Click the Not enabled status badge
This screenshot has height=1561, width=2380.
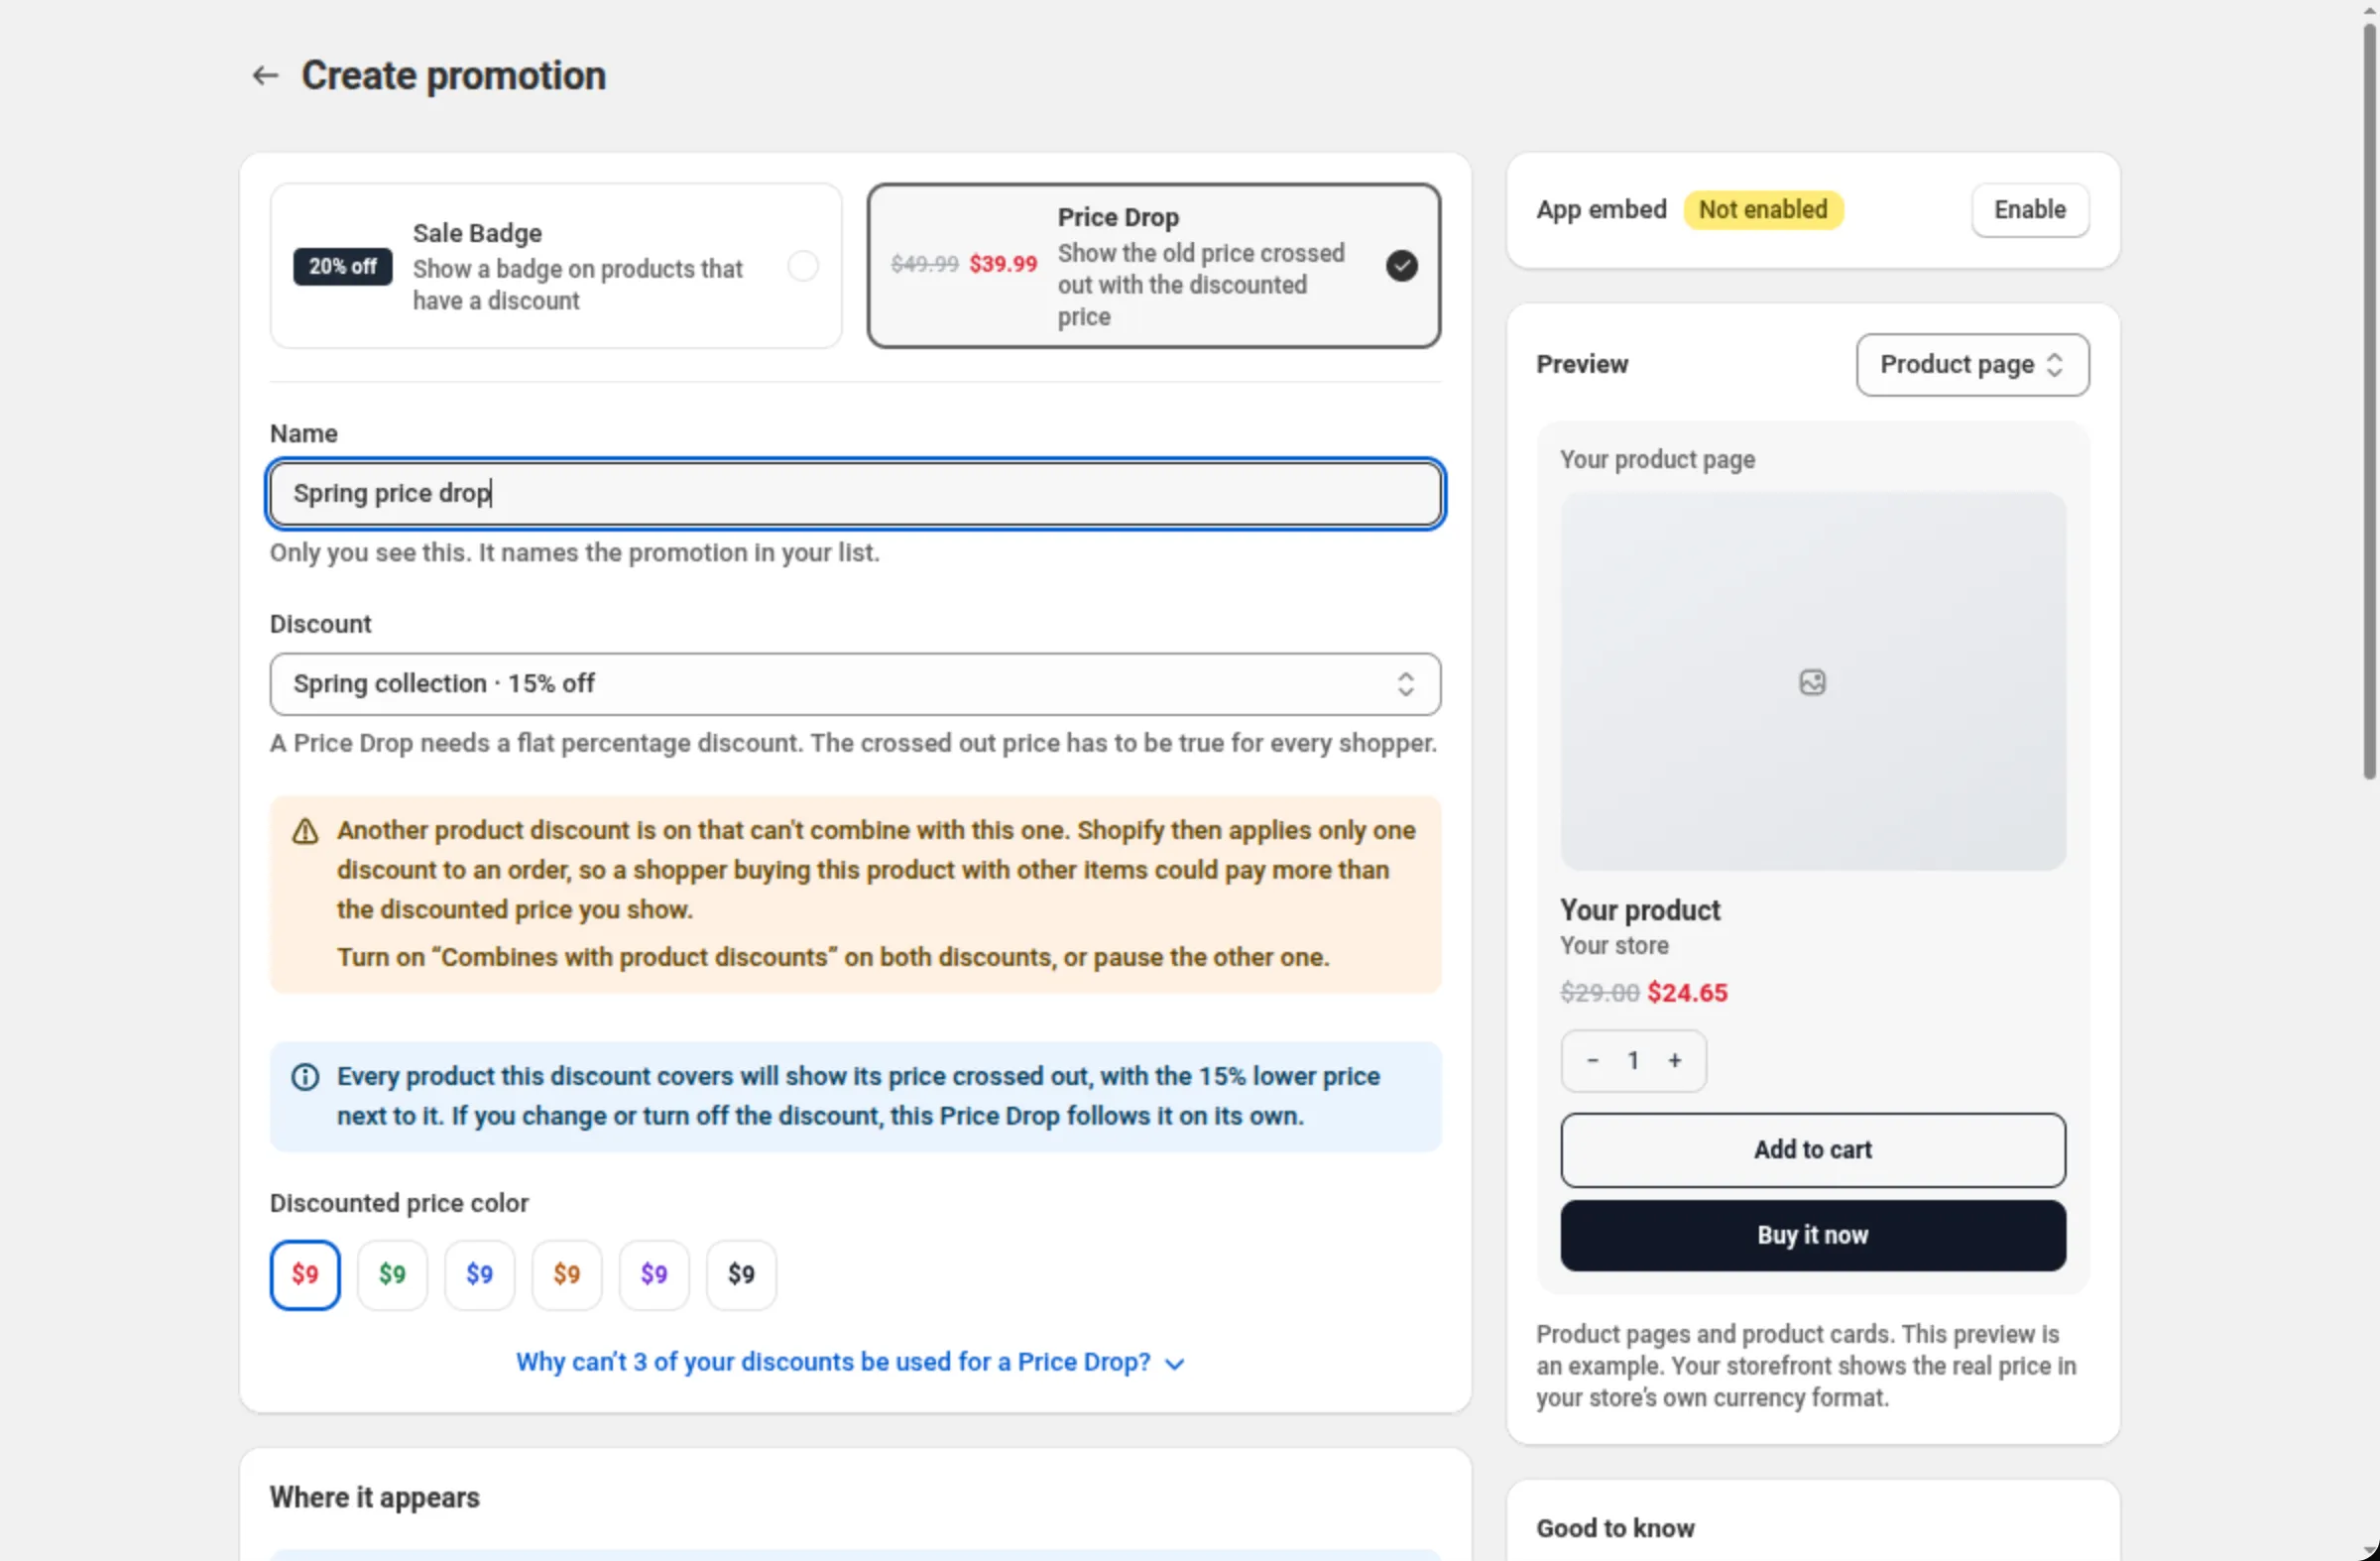pyautogui.click(x=1762, y=210)
